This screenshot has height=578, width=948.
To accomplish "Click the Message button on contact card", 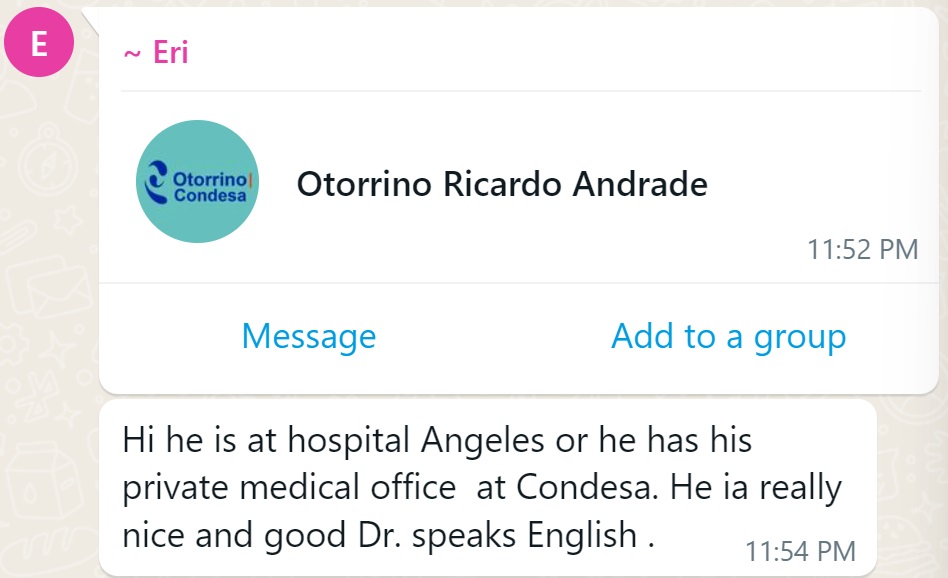I will tap(309, 336).
